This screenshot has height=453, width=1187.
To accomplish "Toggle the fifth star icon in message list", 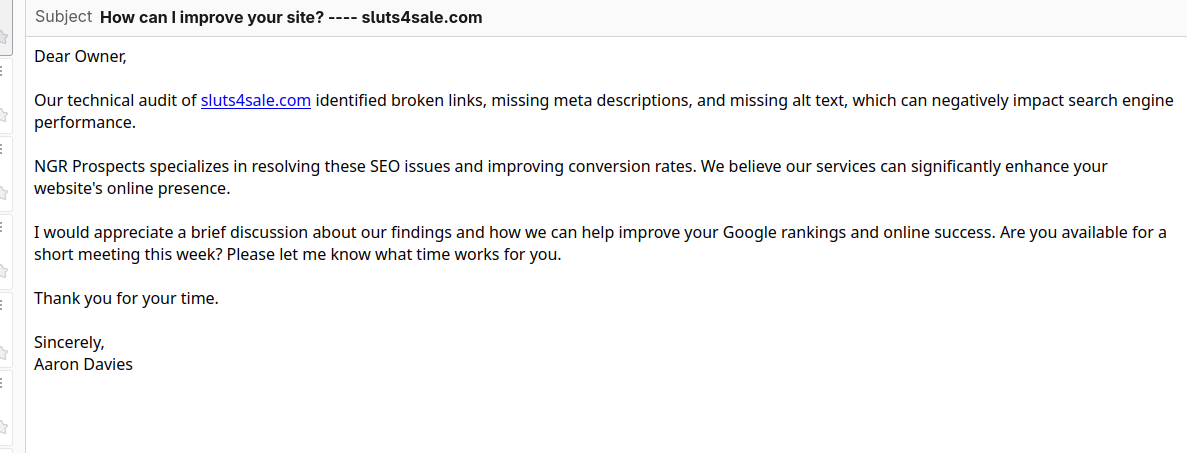I will tap(4, 347).
